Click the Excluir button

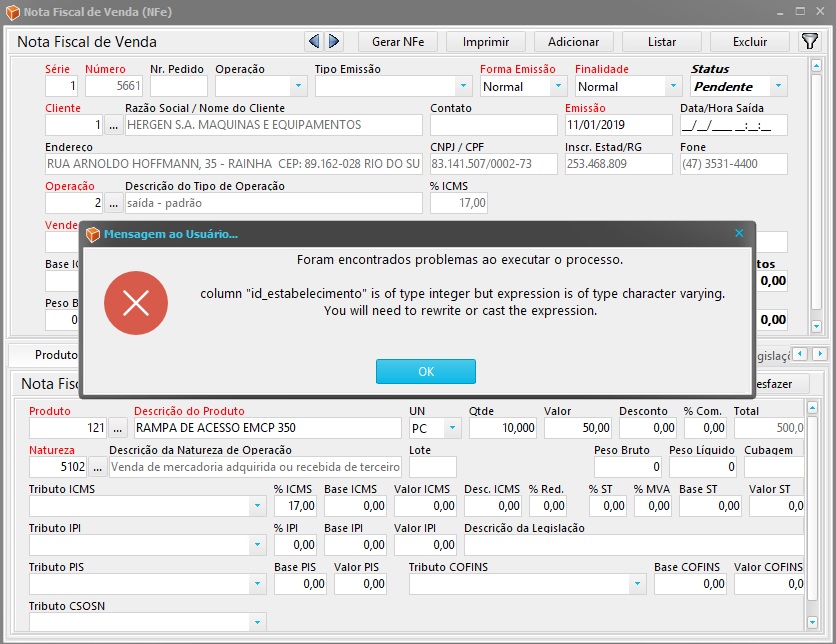[750, 42]
